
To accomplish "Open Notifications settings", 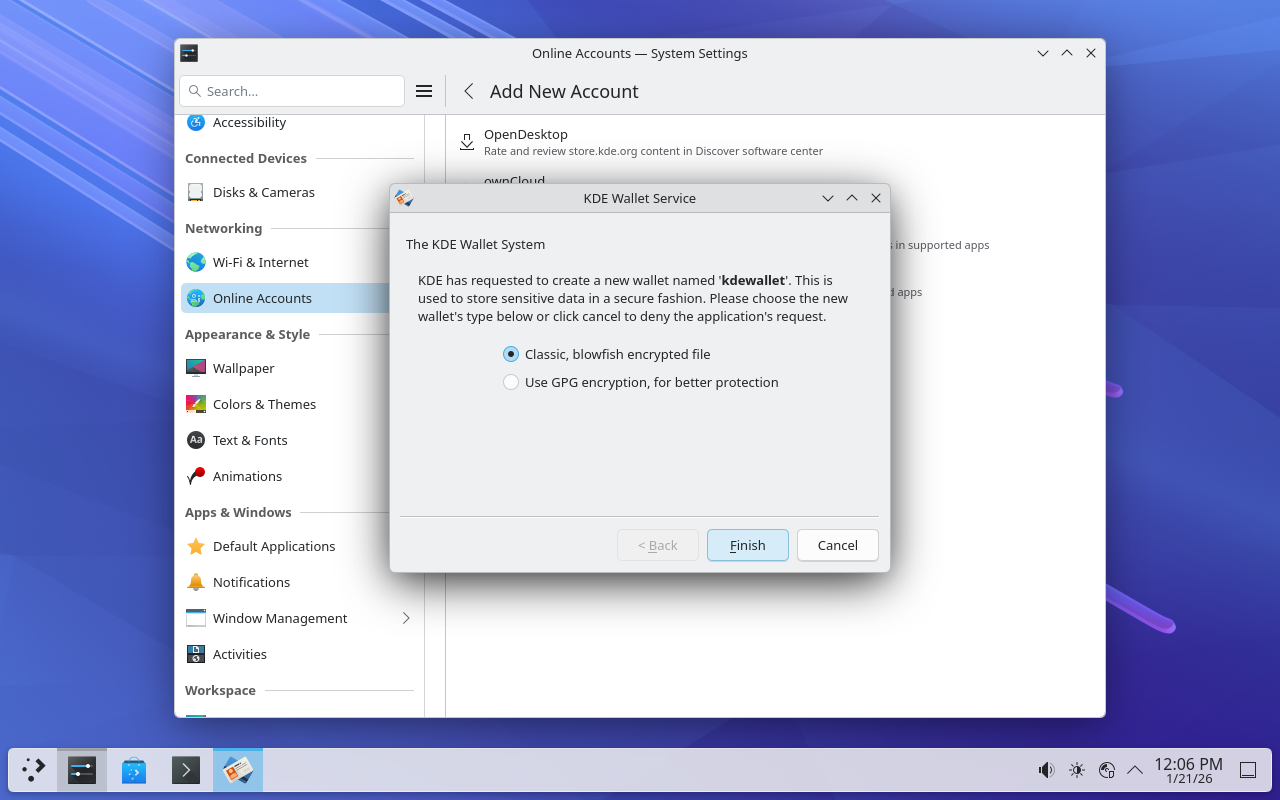I will coord(251,582).
